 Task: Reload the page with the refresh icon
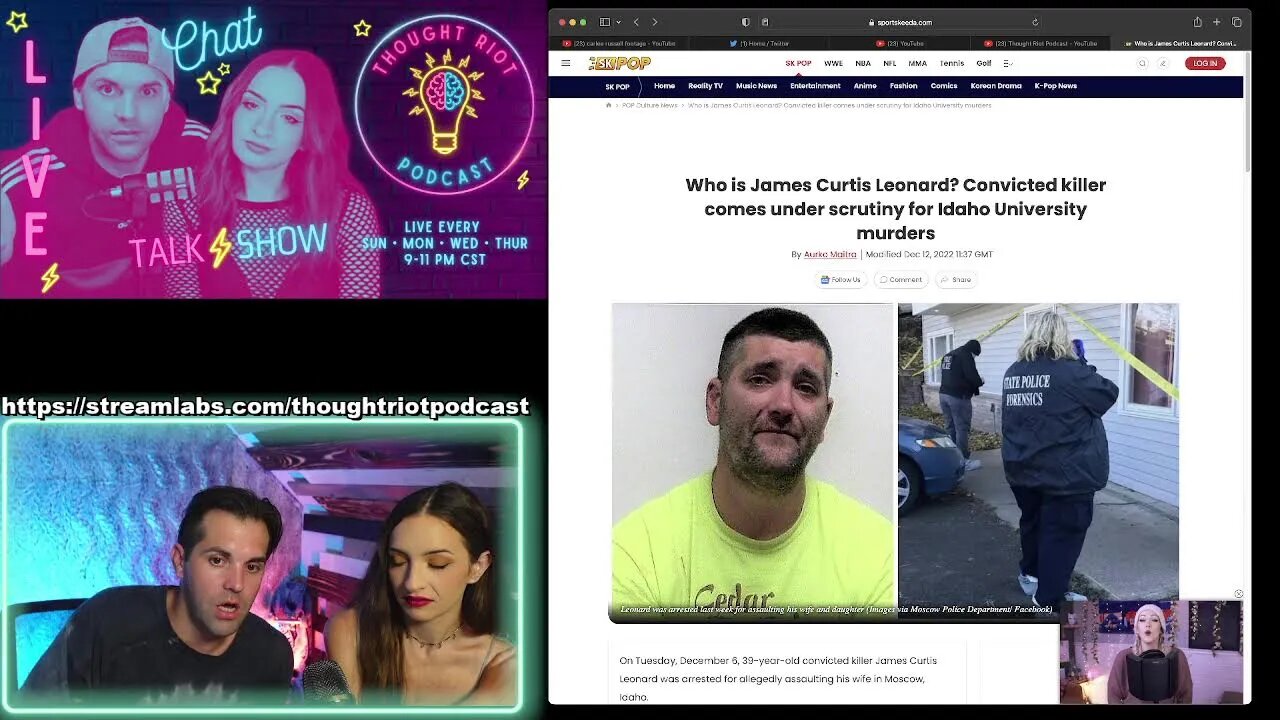(x=1035, y=22)
